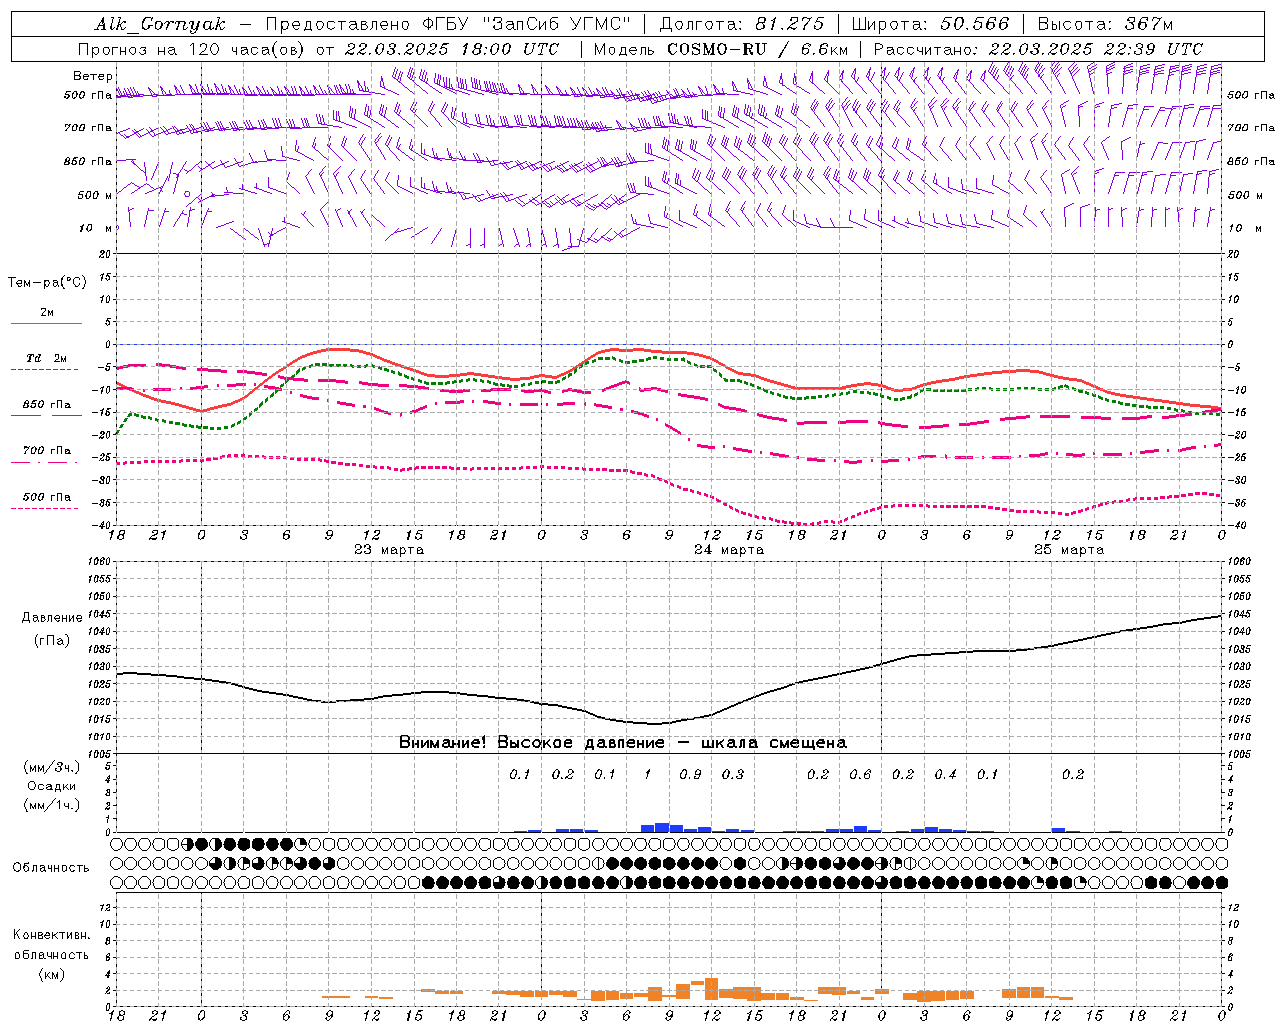Click the Ветер wind panel label
This screenshot has height=1024, width=1280.
[93, 76]
